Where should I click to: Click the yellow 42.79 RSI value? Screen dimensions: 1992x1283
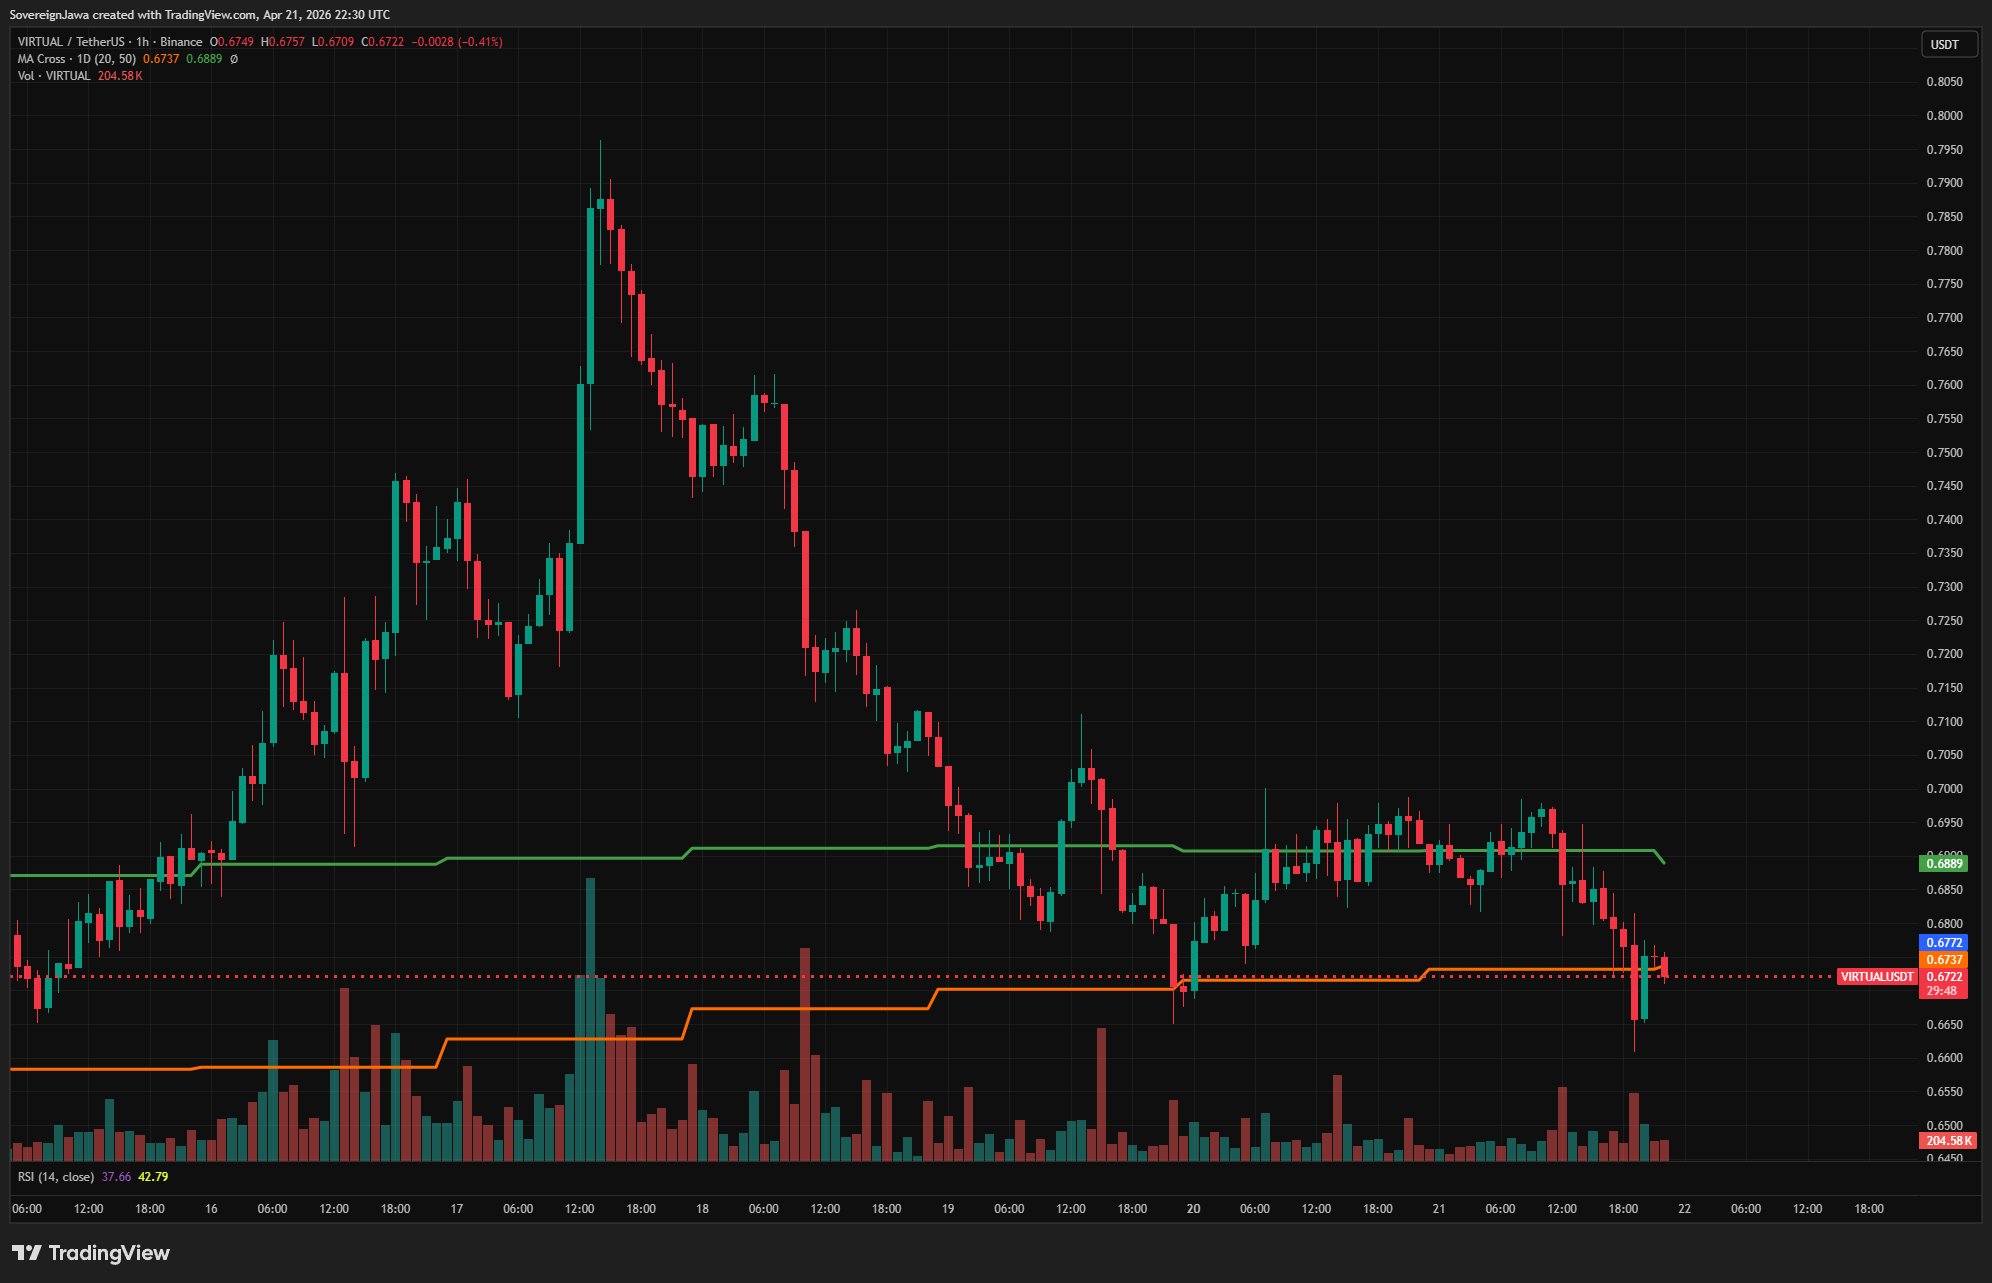click(x=153, y=1177)
